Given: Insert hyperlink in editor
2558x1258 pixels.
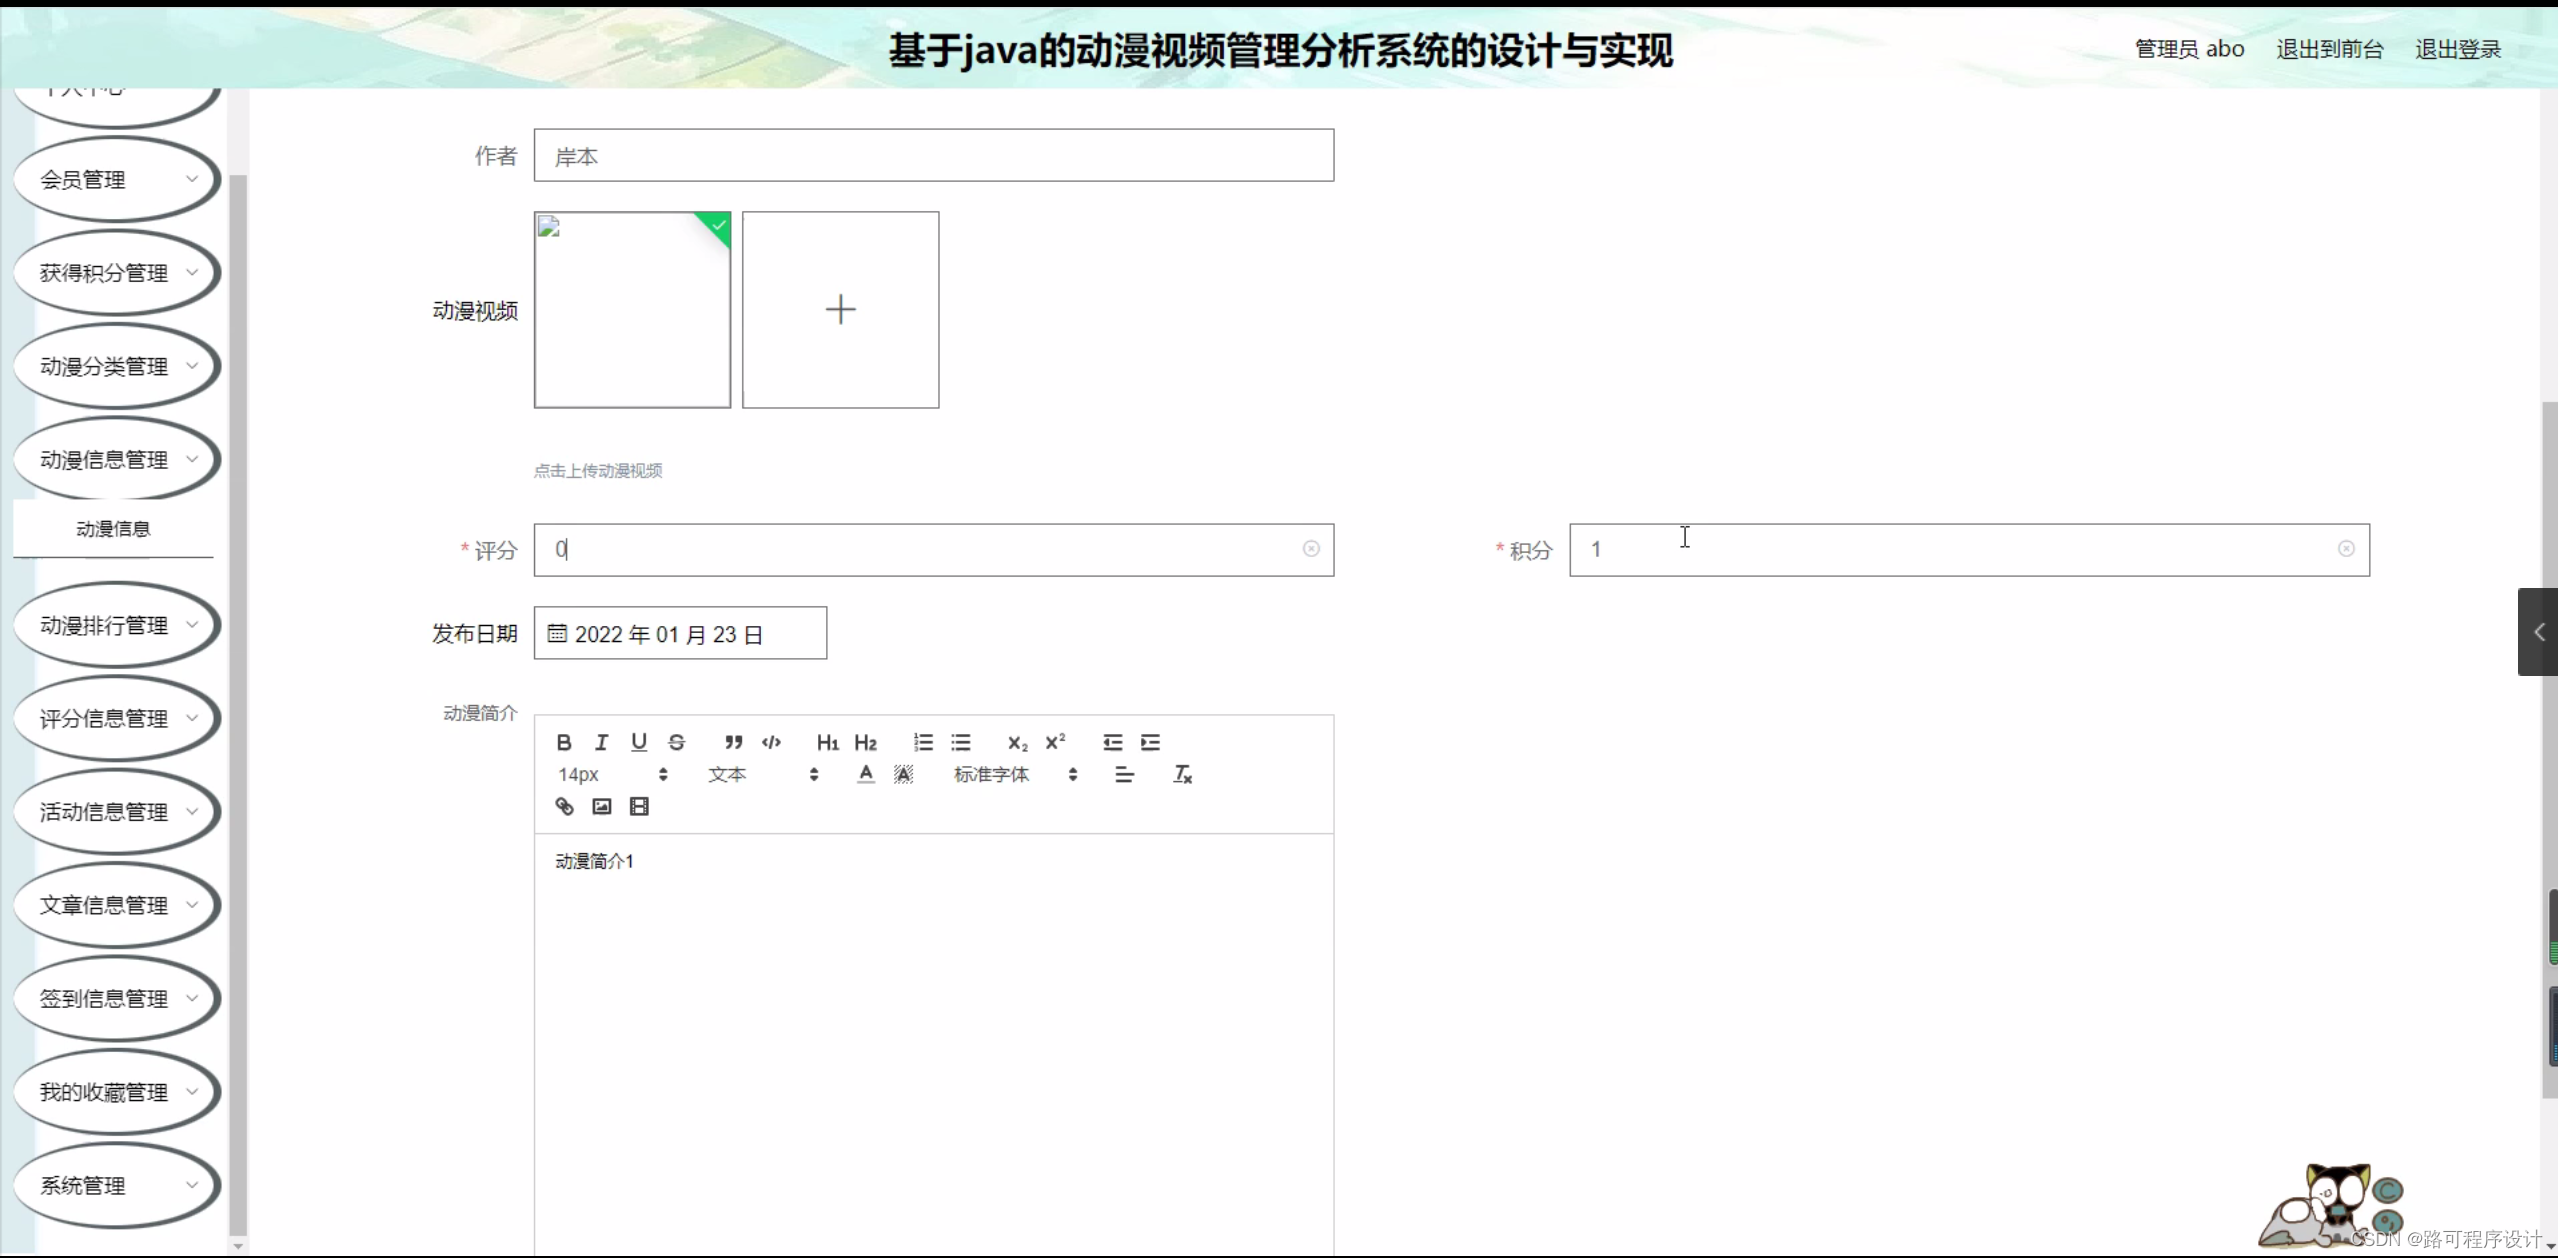Looking at the screenshot, I should pyautogui.click(x=564, y=806).
